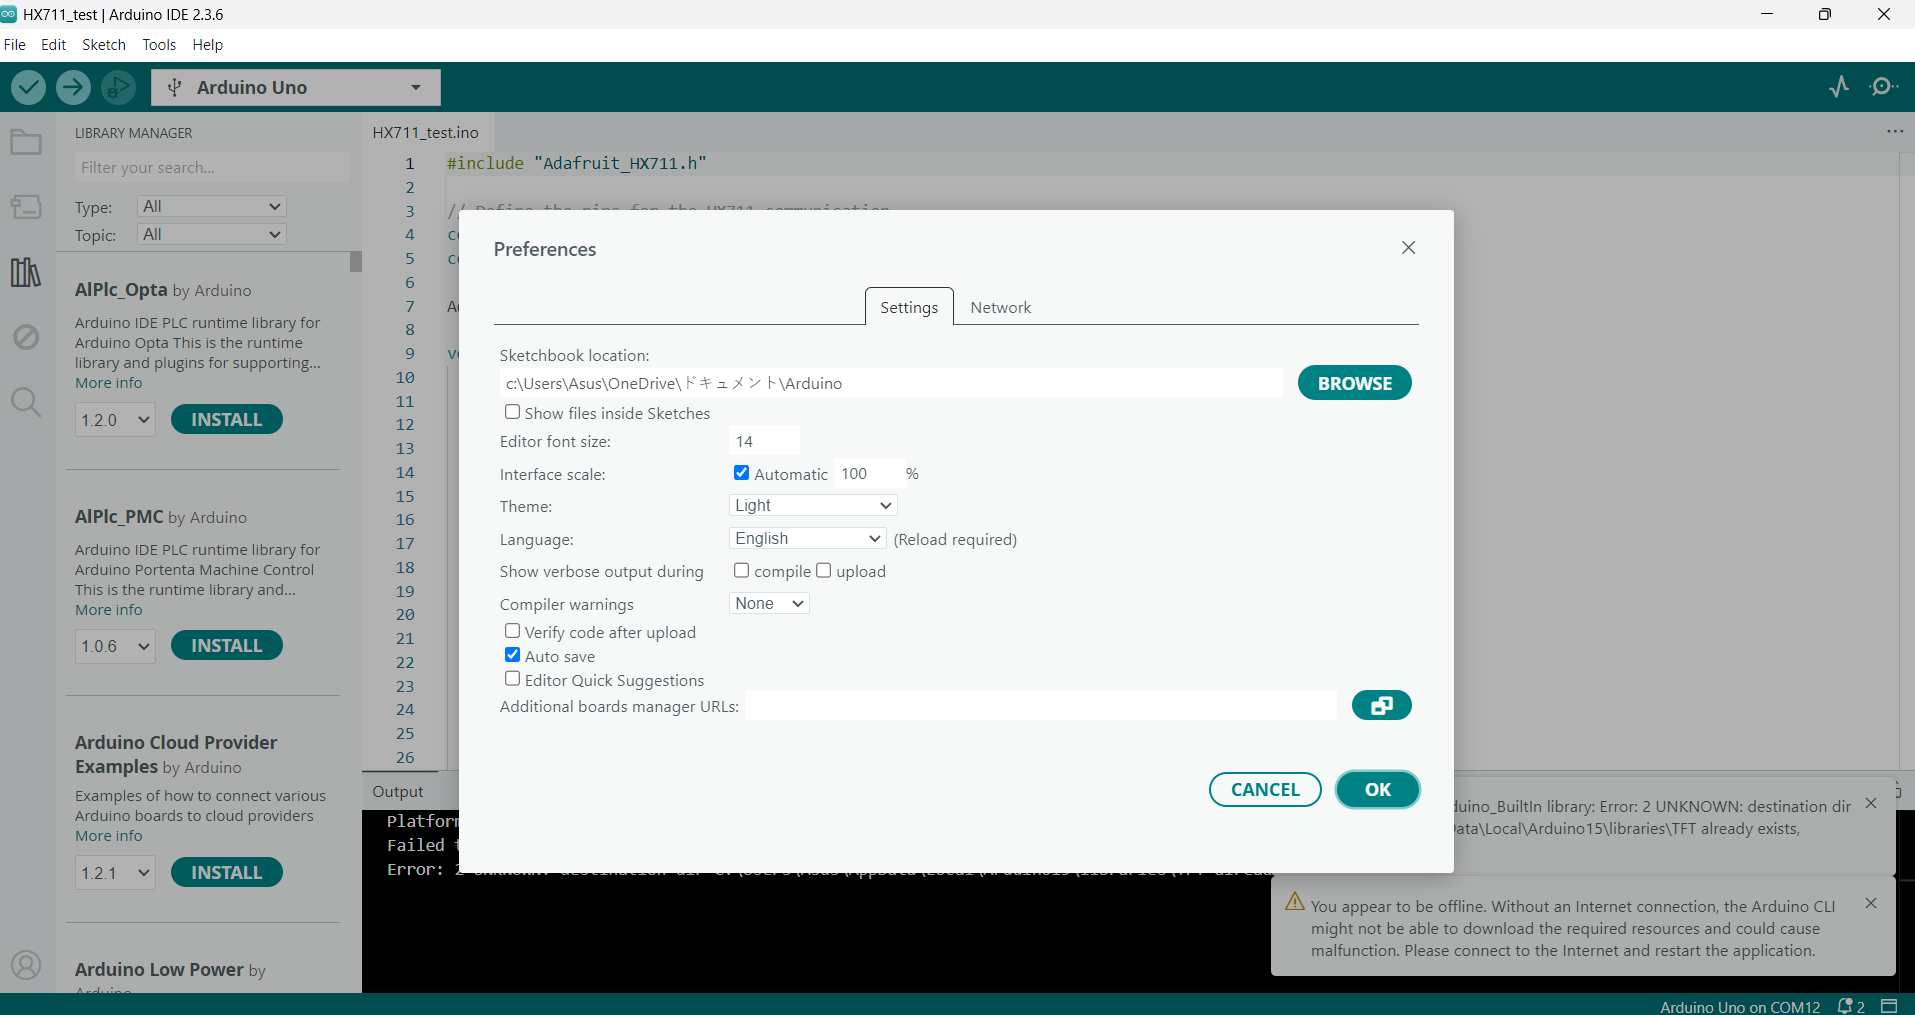The image size is (1915, 1015).
Task: Open the Debug sidebar icon
Action: point(26,337)
